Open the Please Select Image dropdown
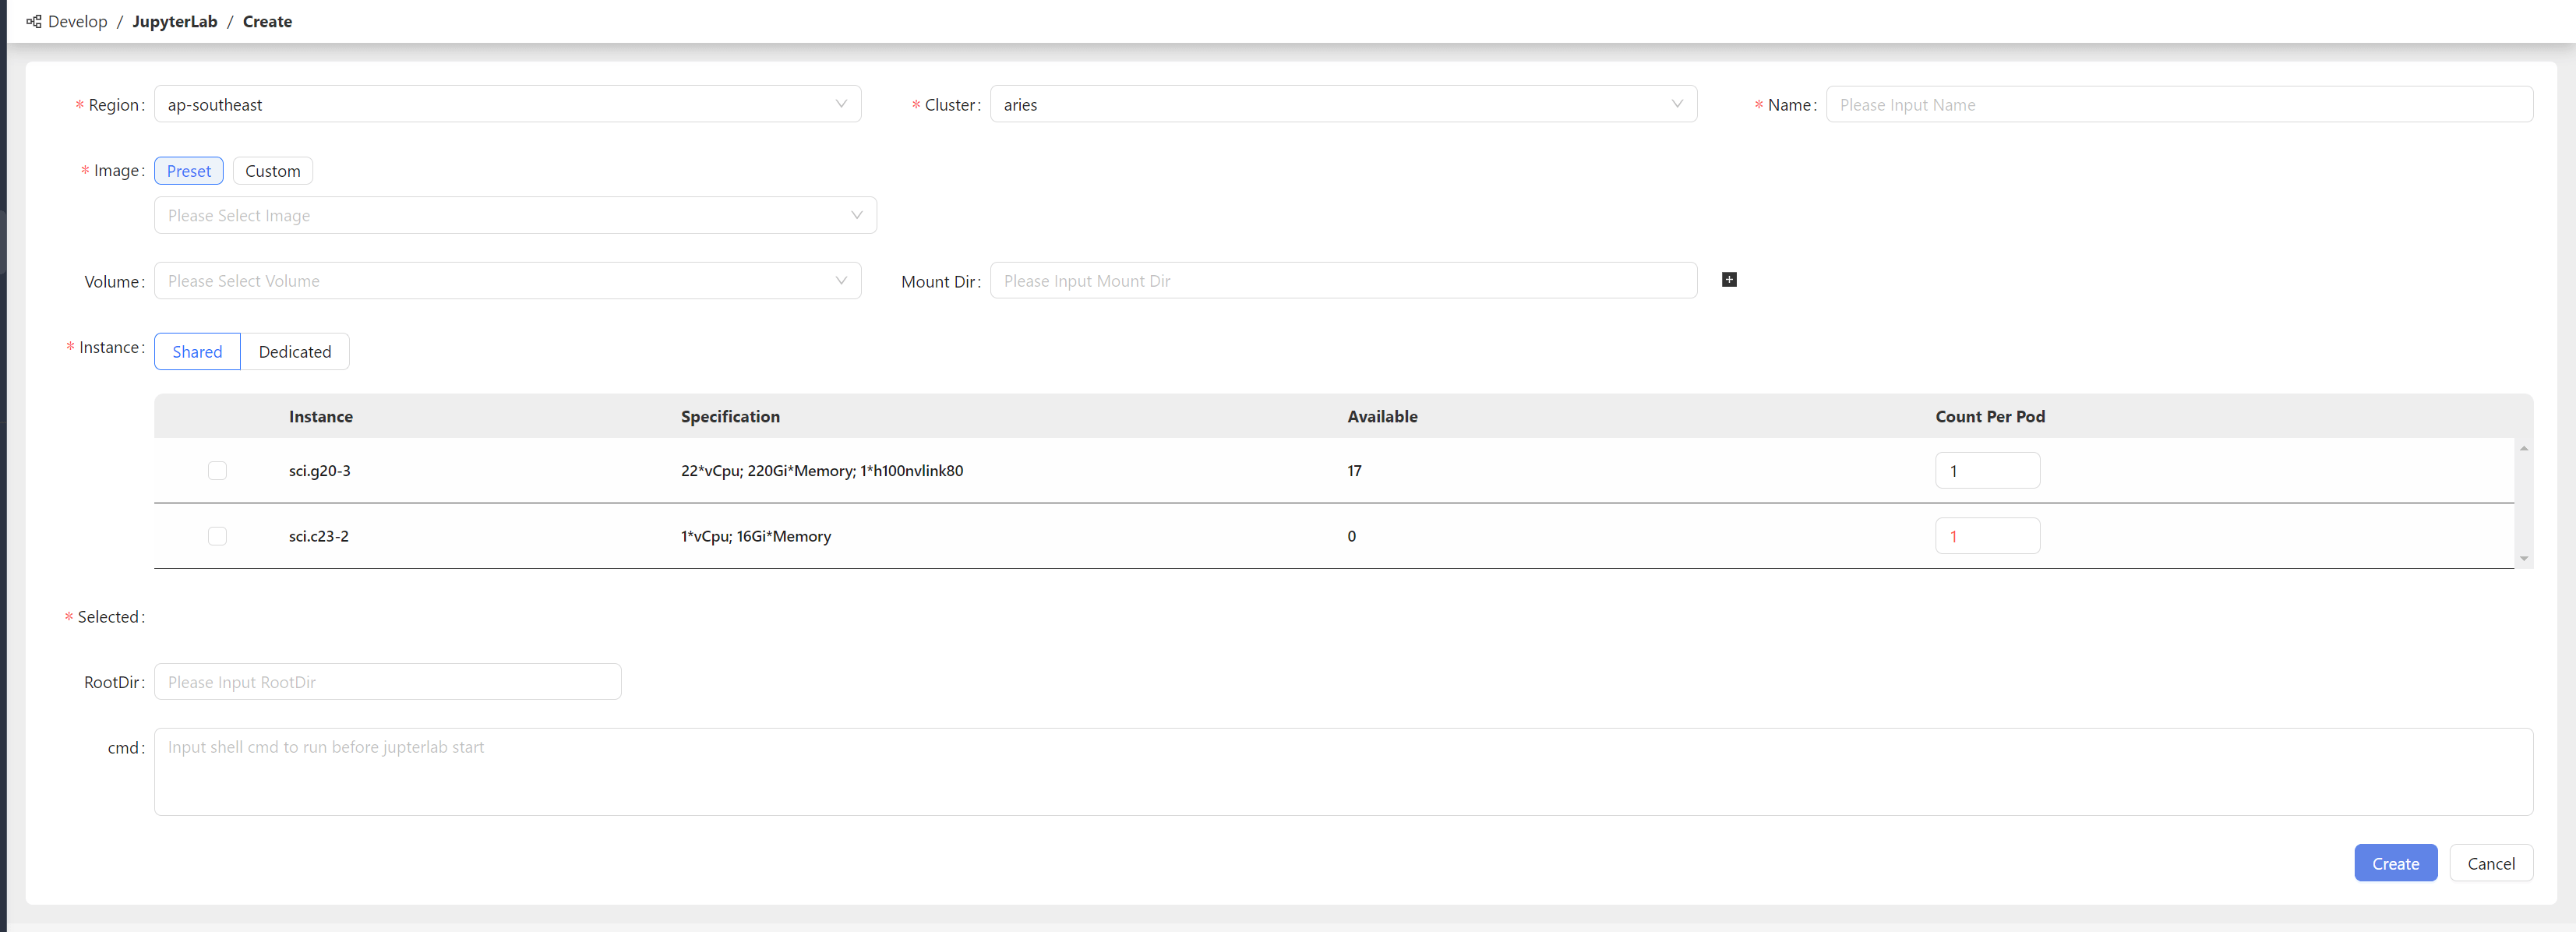 [x=515, y=215]
